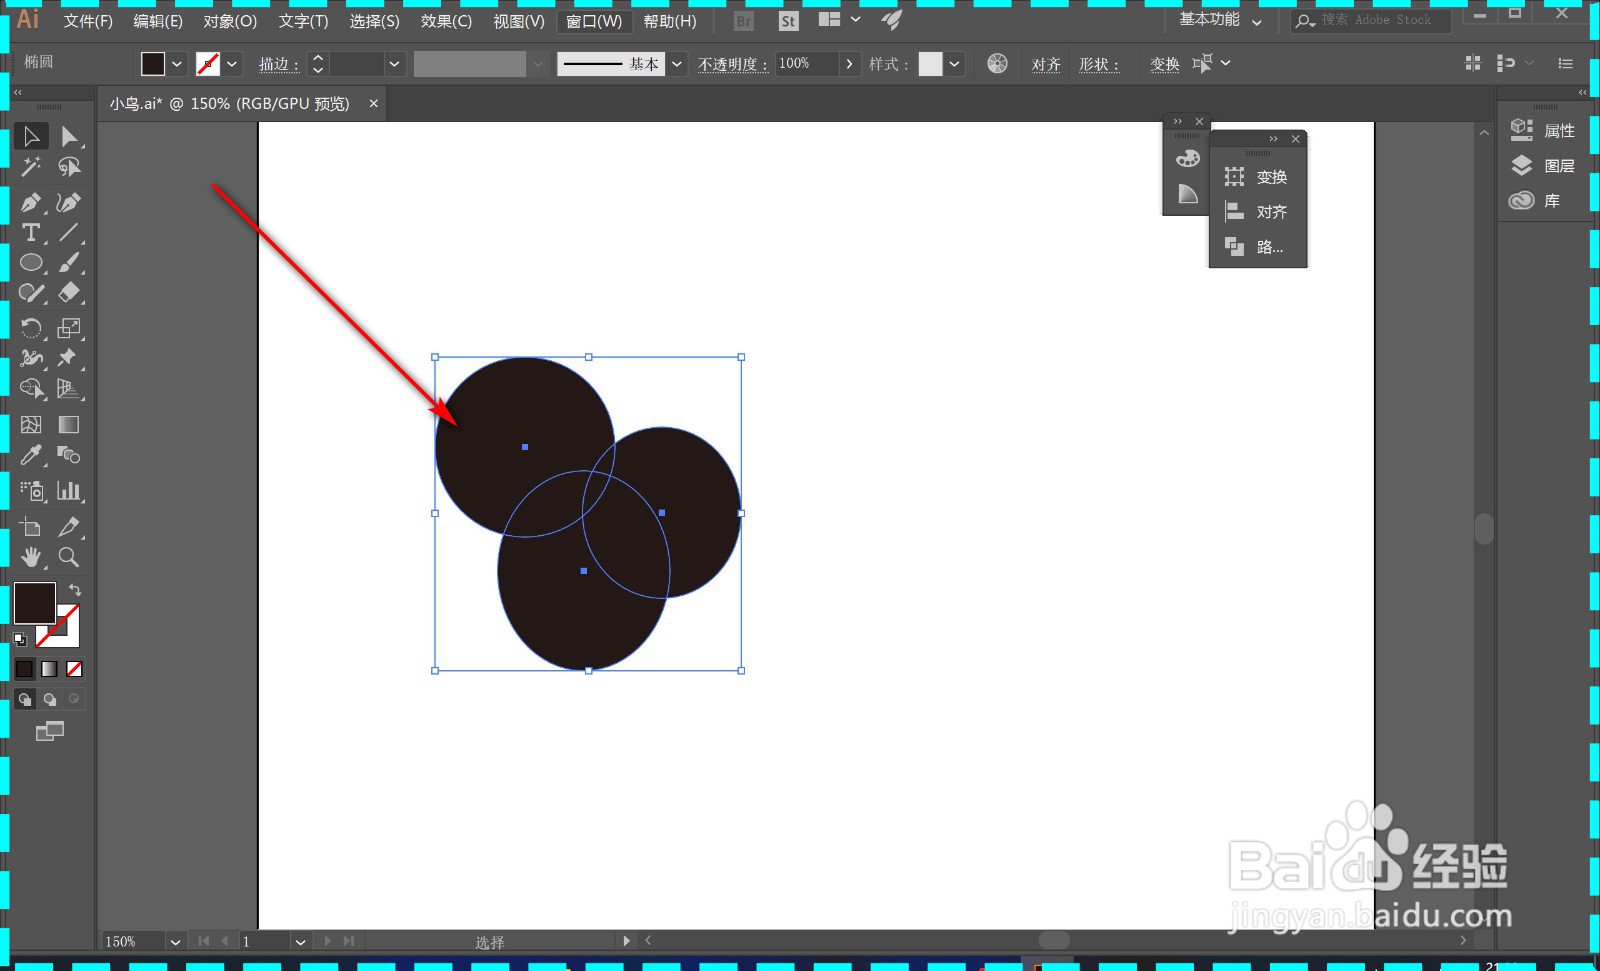Open 对象(O) menu

tap(230, 21)
